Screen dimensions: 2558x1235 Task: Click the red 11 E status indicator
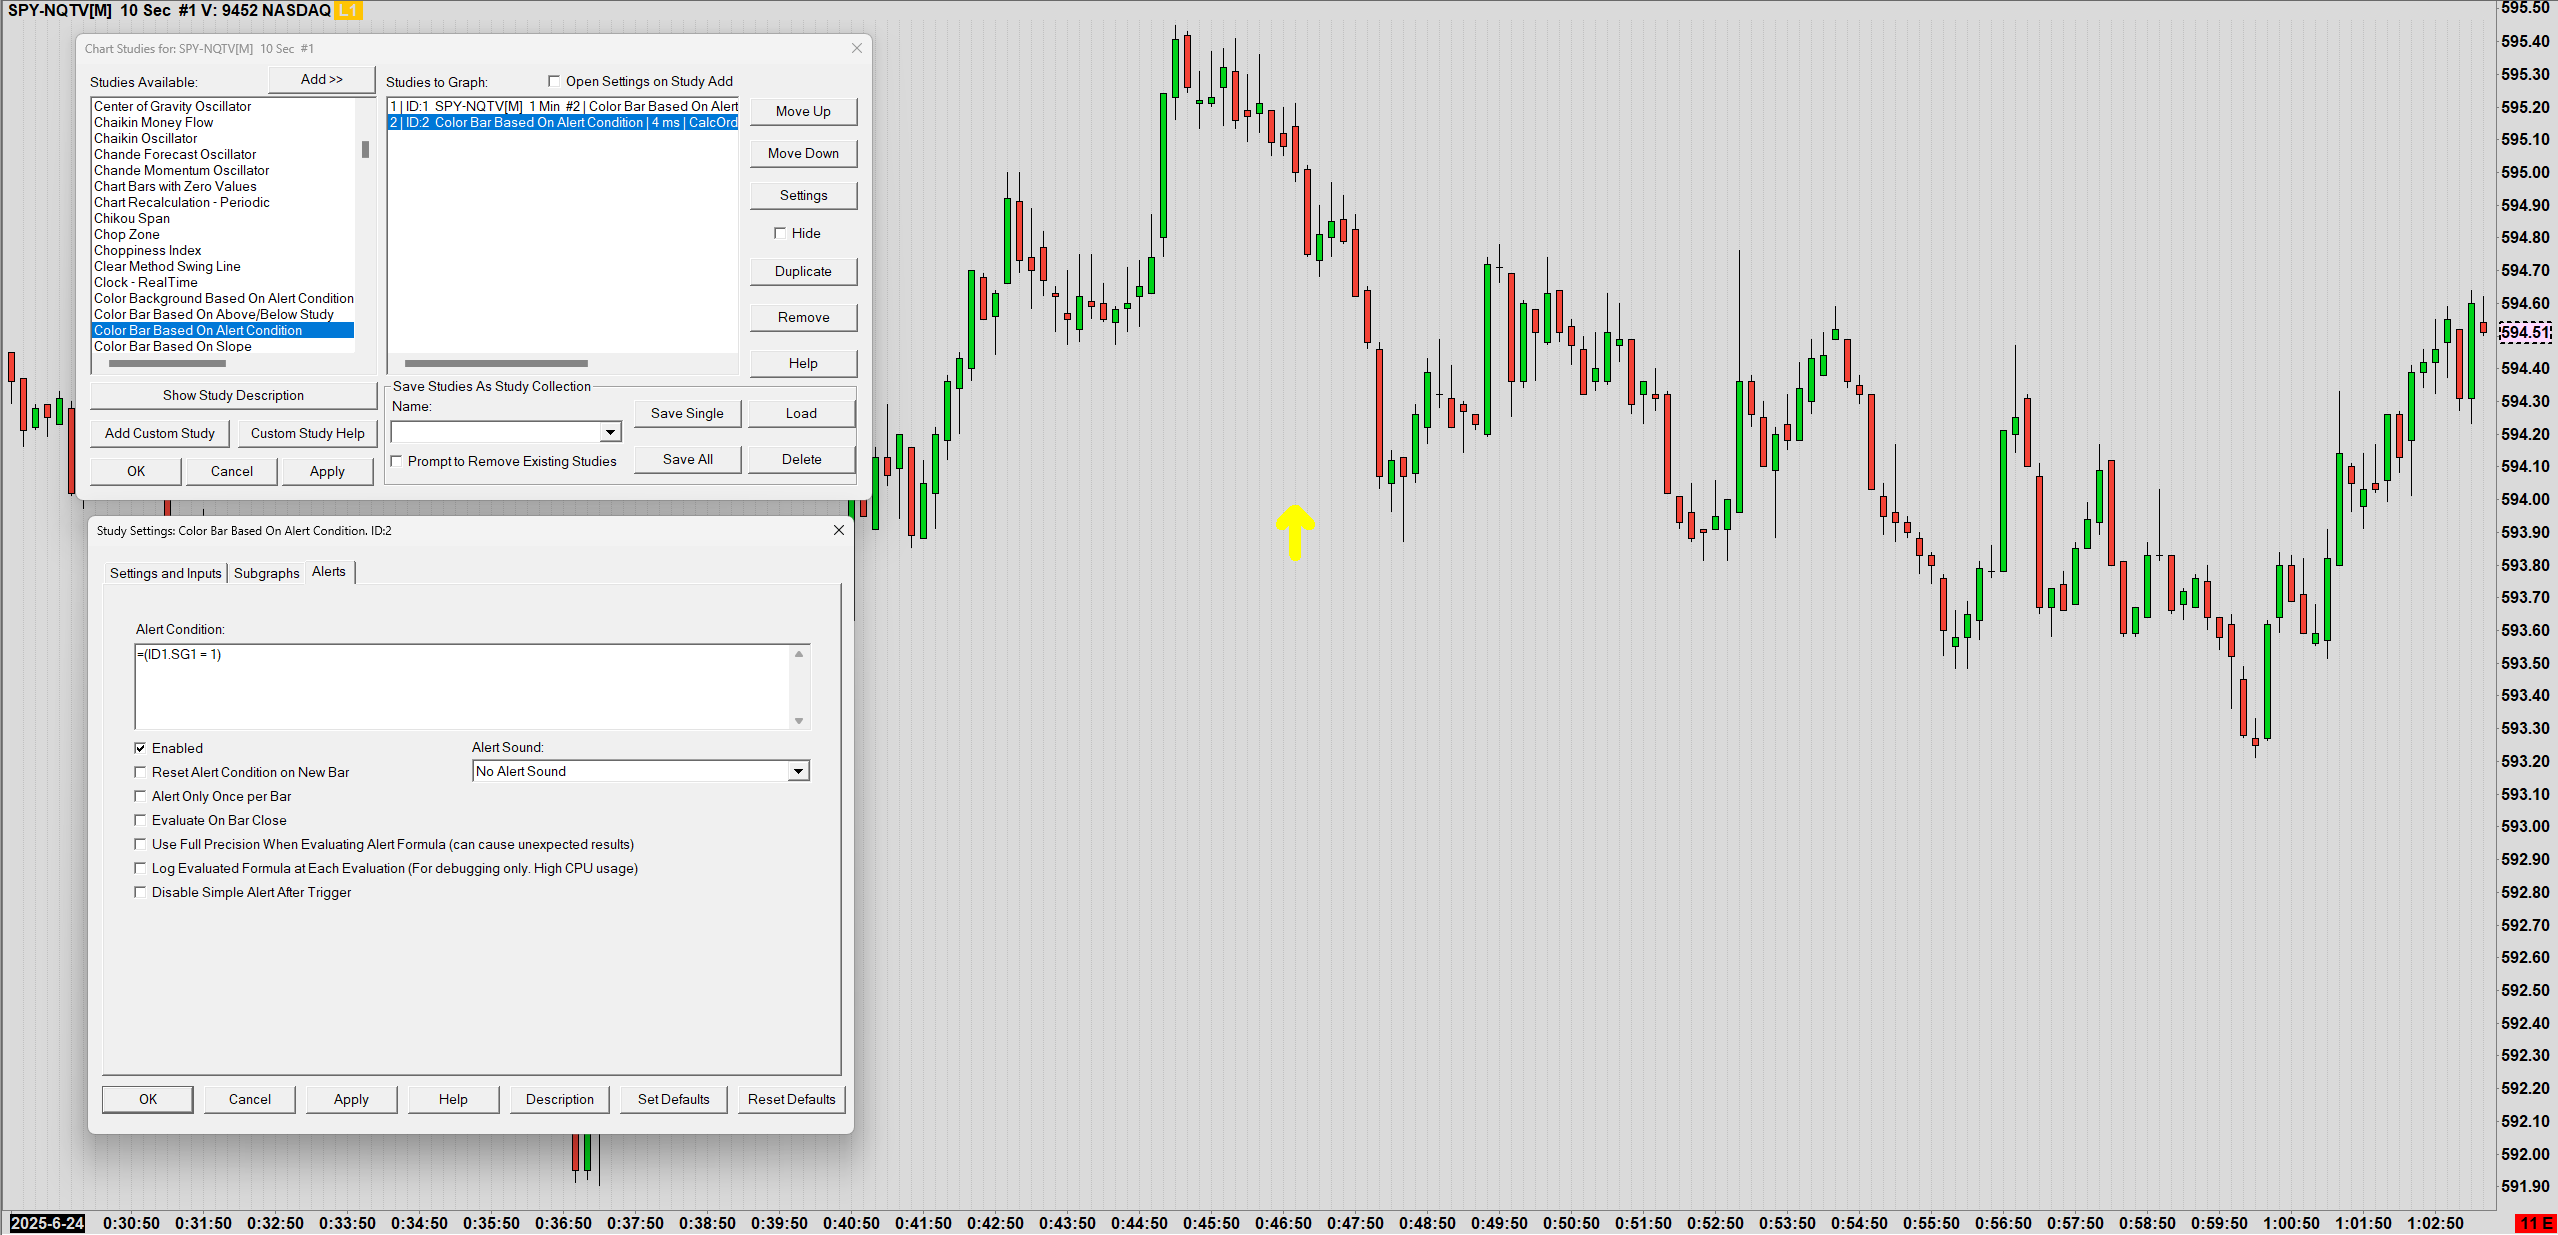[x=2535, y=1223]
